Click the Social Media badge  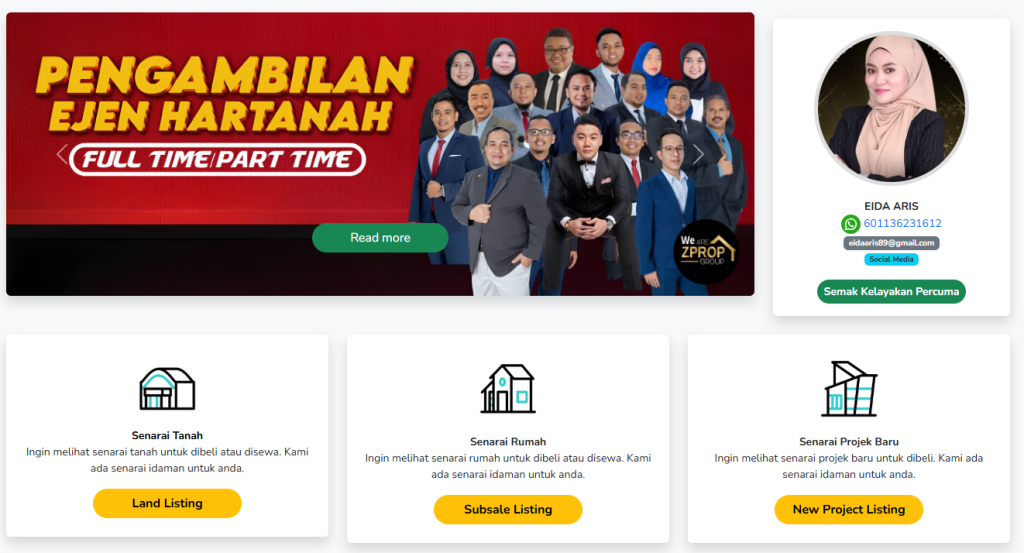pyautogui.click(x=891, y=259)
